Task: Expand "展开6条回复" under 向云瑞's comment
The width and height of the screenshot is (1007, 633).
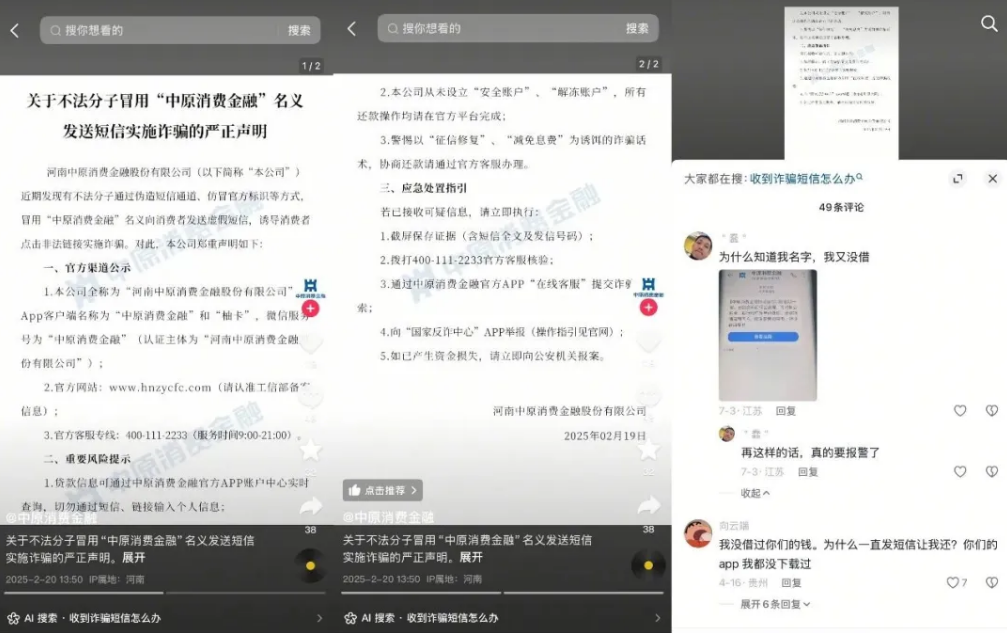Action: tap(775, 604)
